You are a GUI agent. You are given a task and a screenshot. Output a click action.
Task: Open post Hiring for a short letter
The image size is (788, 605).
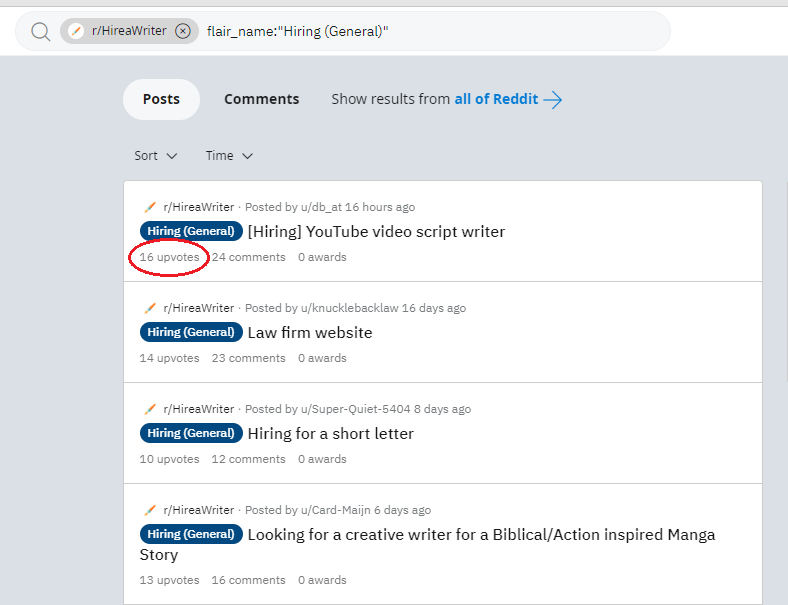pos(331,434)
